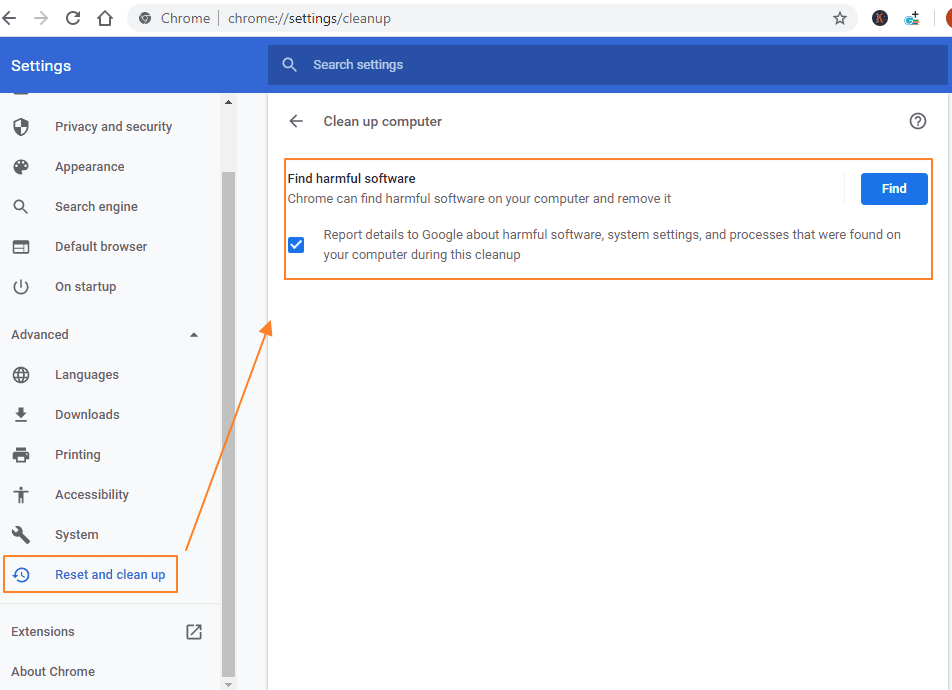952x690 pixels.
Task: Click the Chrome site info icon
Action: pyautogui.click(x=145, y=18)
